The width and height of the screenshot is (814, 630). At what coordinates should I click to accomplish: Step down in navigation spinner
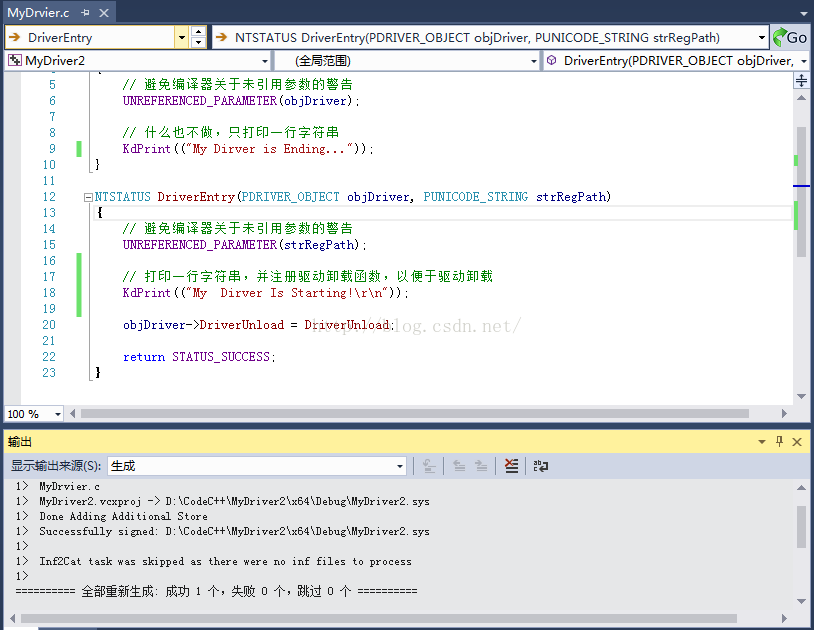click(198, 43)
